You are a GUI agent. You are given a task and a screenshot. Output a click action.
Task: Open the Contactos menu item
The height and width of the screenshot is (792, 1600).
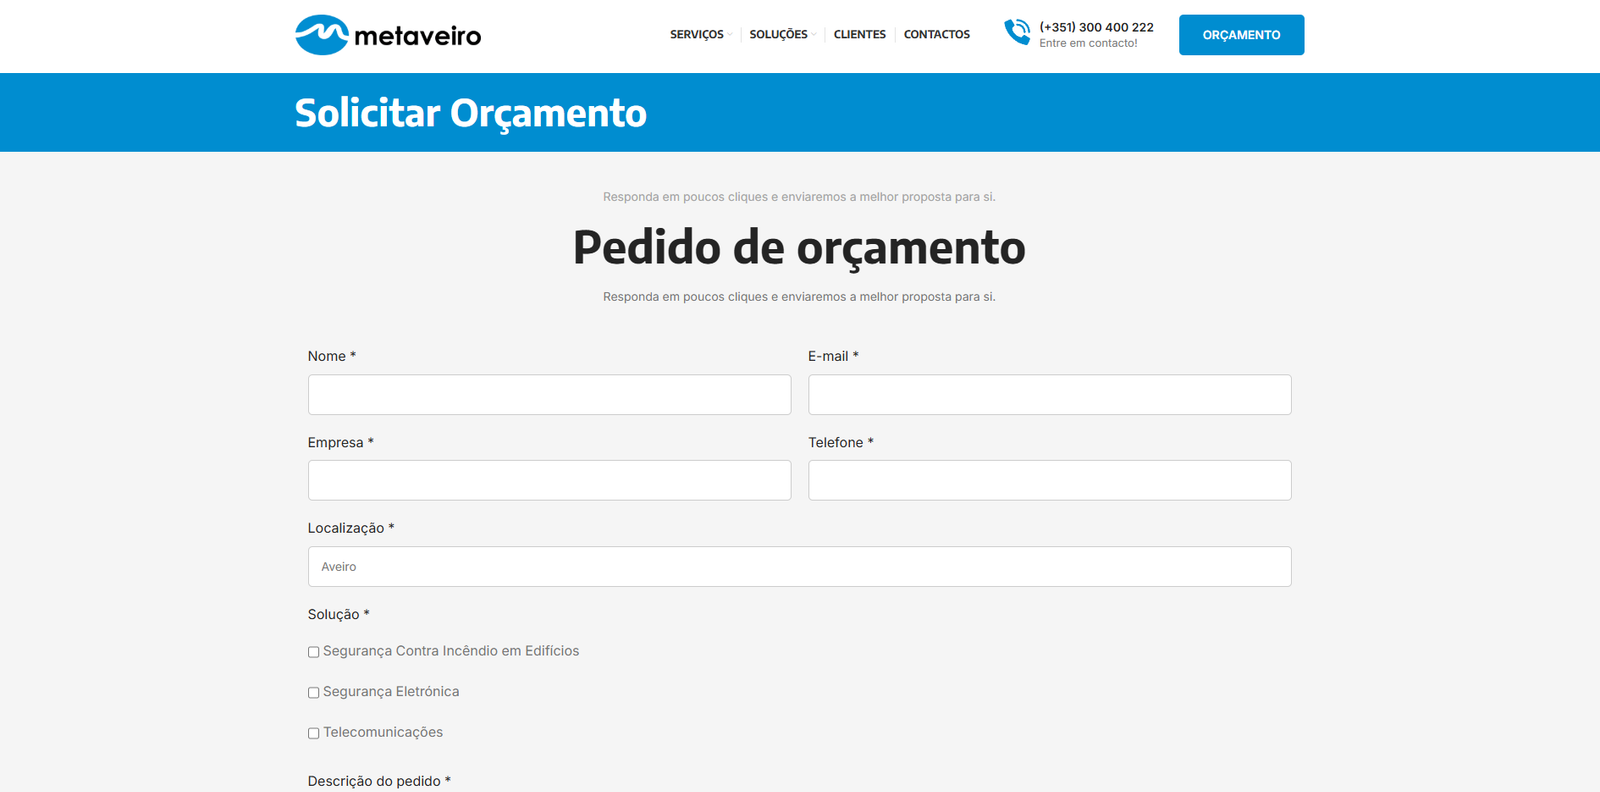point(936,35)
